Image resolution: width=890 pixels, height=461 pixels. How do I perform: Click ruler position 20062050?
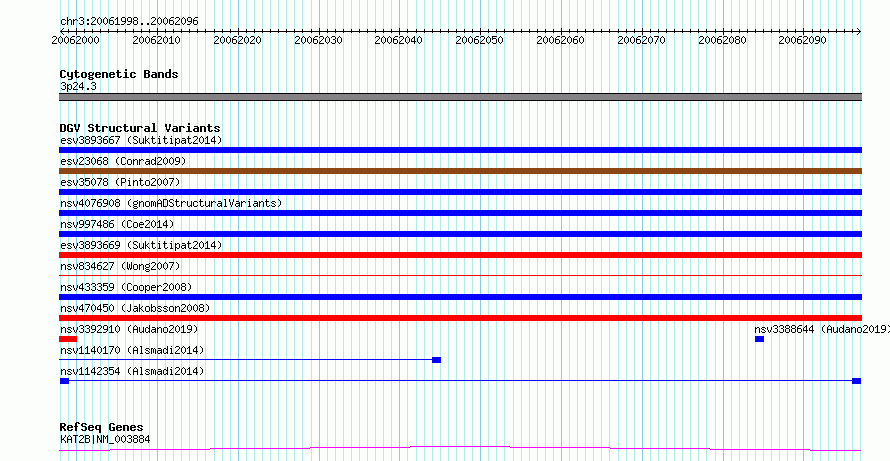[x=480, y=40]
